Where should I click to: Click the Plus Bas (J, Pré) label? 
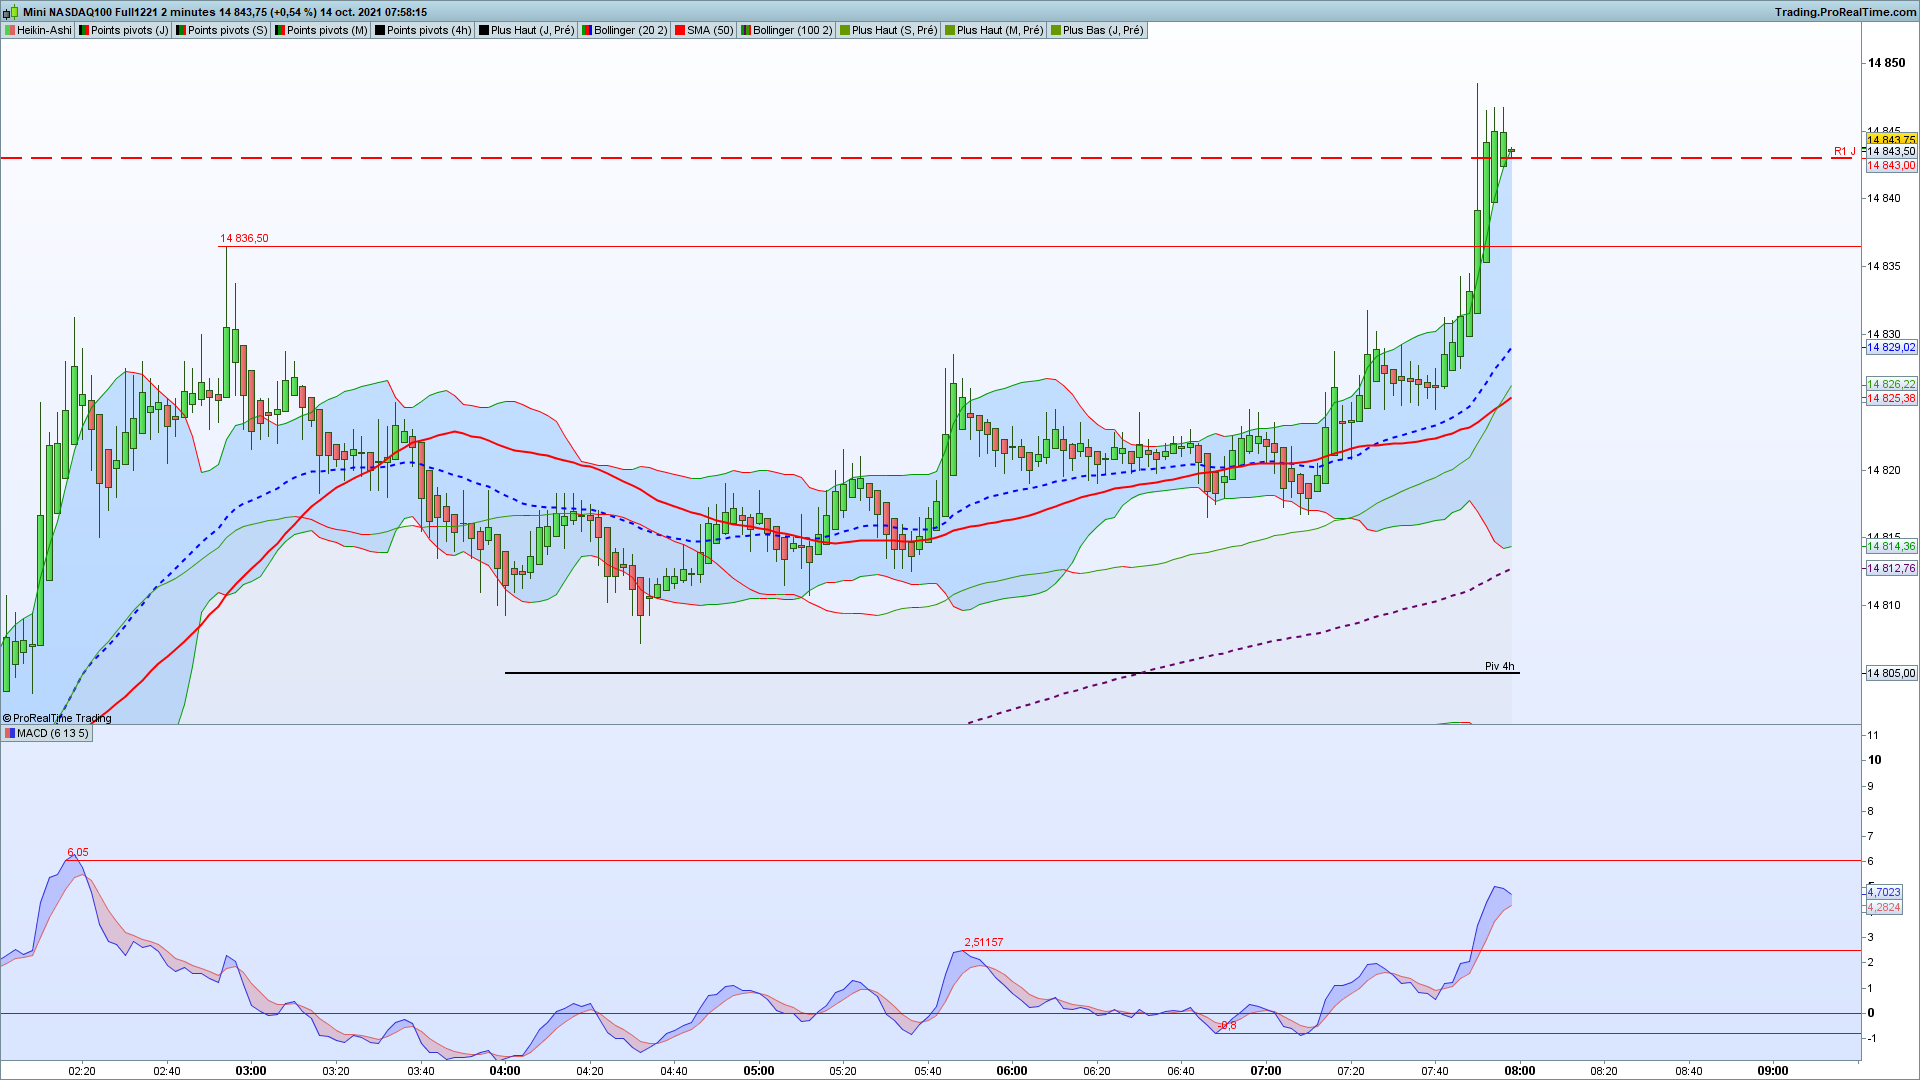[1096, 30]
